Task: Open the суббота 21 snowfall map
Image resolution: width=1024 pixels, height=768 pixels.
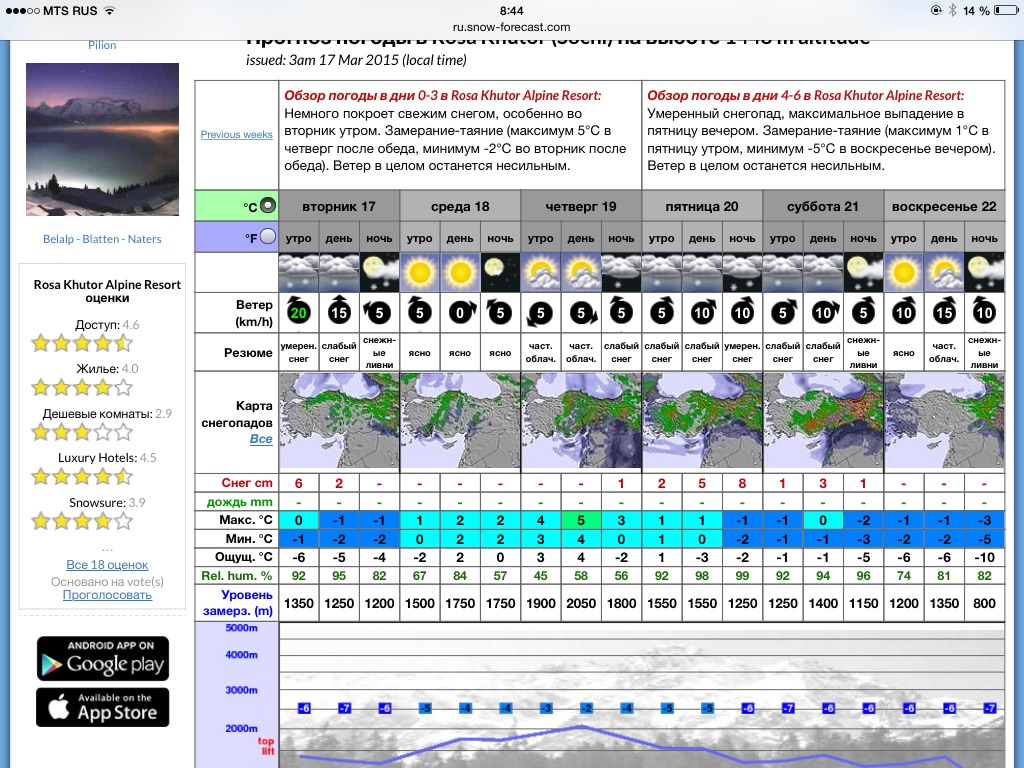Action: [823, 422]
